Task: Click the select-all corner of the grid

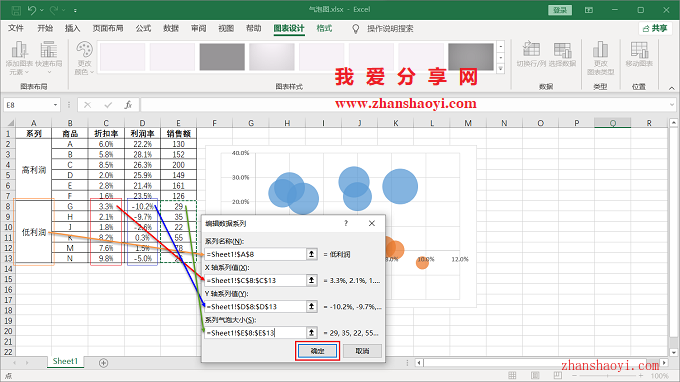Action: [x=9, y=123]
